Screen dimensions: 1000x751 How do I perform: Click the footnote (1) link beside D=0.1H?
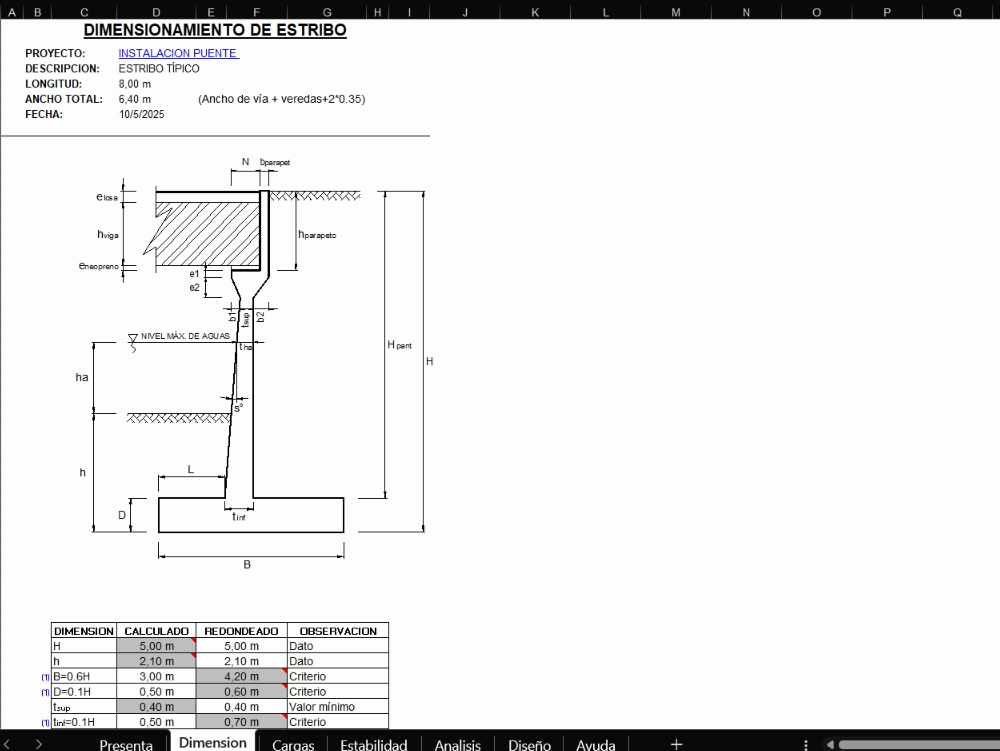tap(45, 692)
